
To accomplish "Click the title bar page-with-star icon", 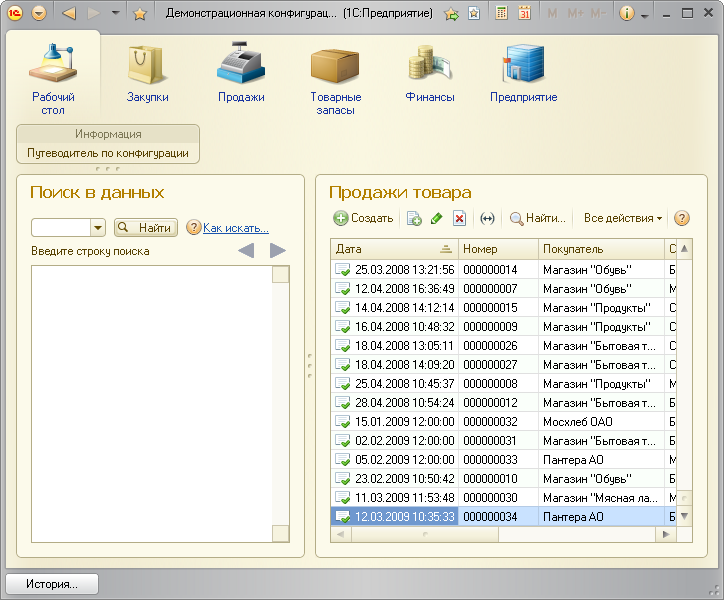I will pos(474,13).
